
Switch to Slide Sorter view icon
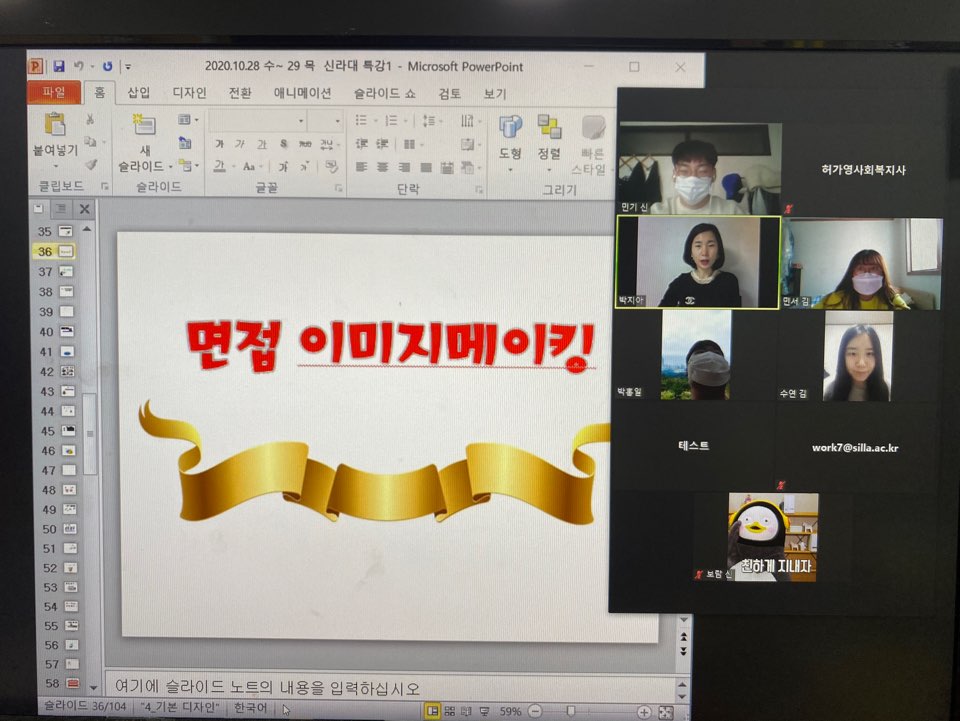pos(450,711)
